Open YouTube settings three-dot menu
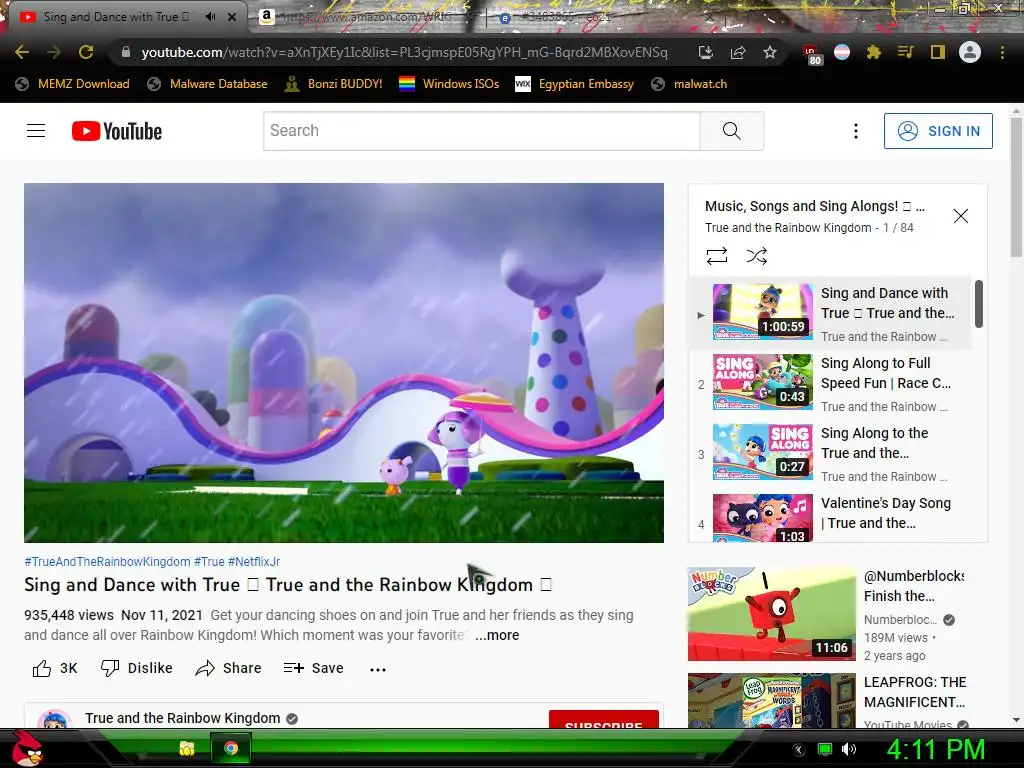1024x768 pixels. (x=856, y=131)
